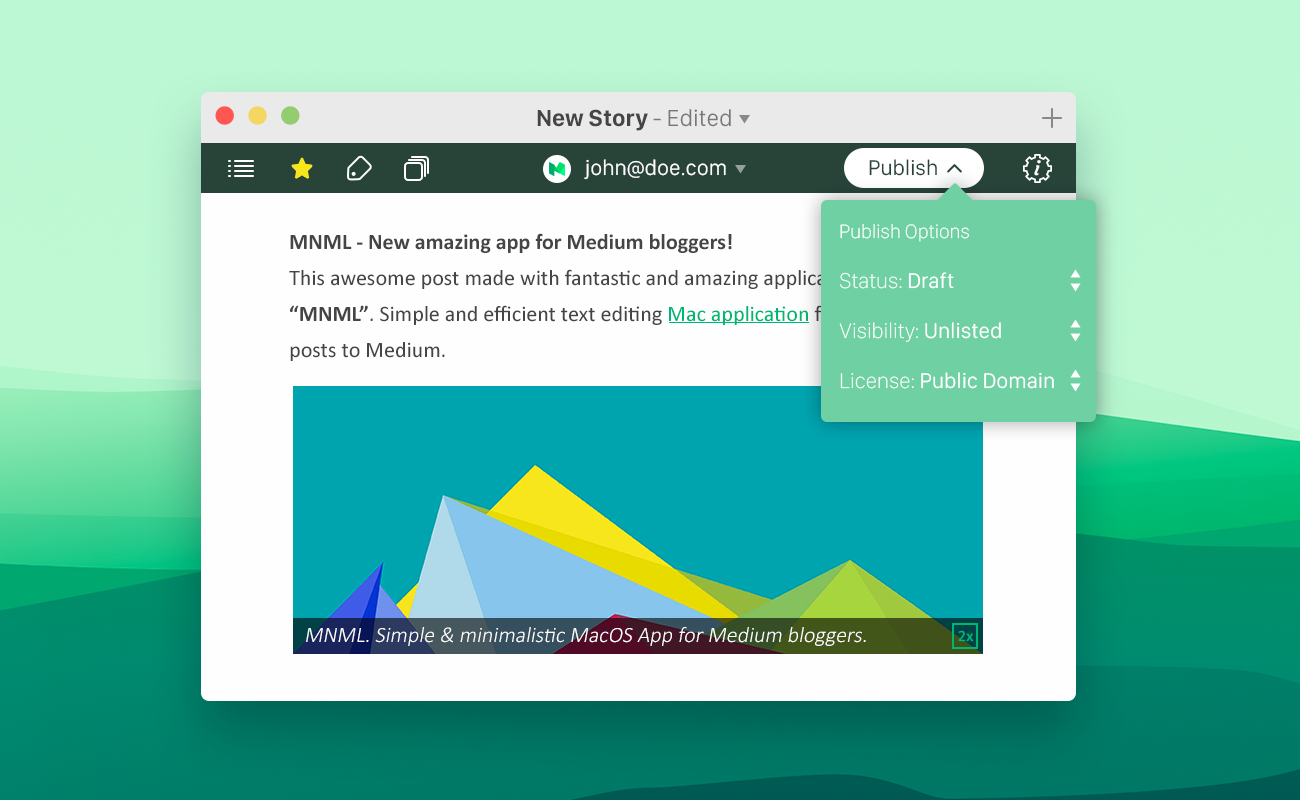Click the 'Publish Options' header text
This screenshot has height=800, width=1300.
coord(904,232)
